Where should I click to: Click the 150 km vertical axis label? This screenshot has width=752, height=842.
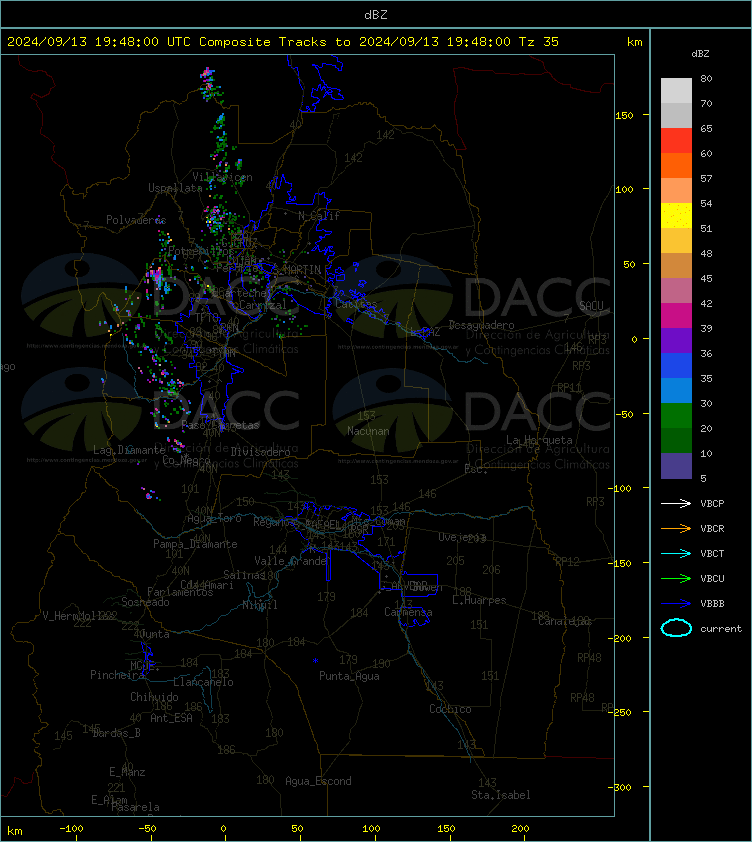pos(624,115)
